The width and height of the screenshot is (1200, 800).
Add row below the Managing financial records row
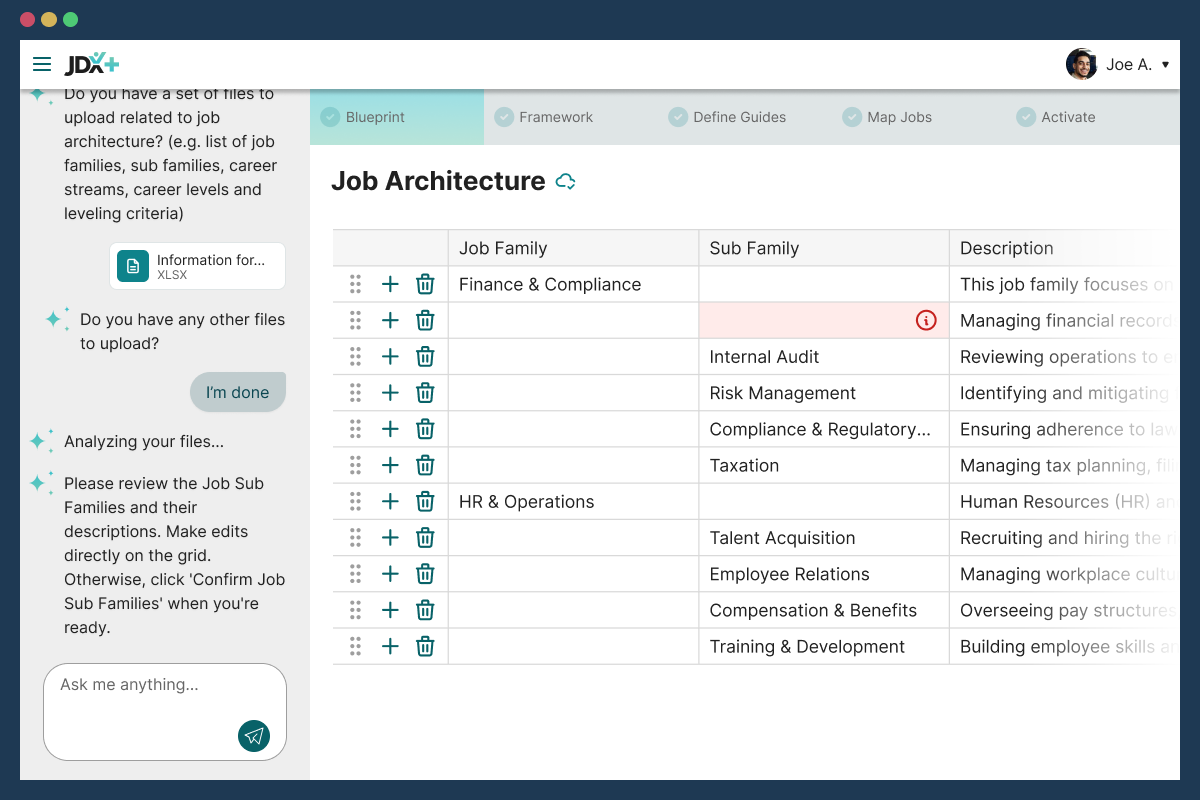pyautogui.click(x=390, y=320)
